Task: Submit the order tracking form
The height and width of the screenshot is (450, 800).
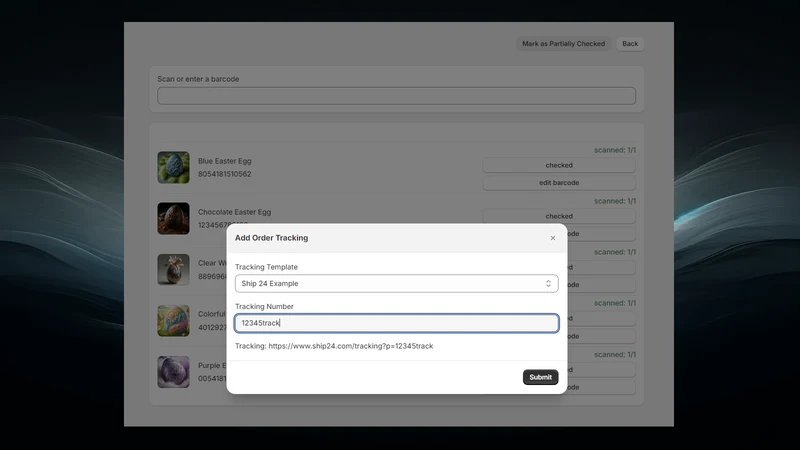Action: 540,377
